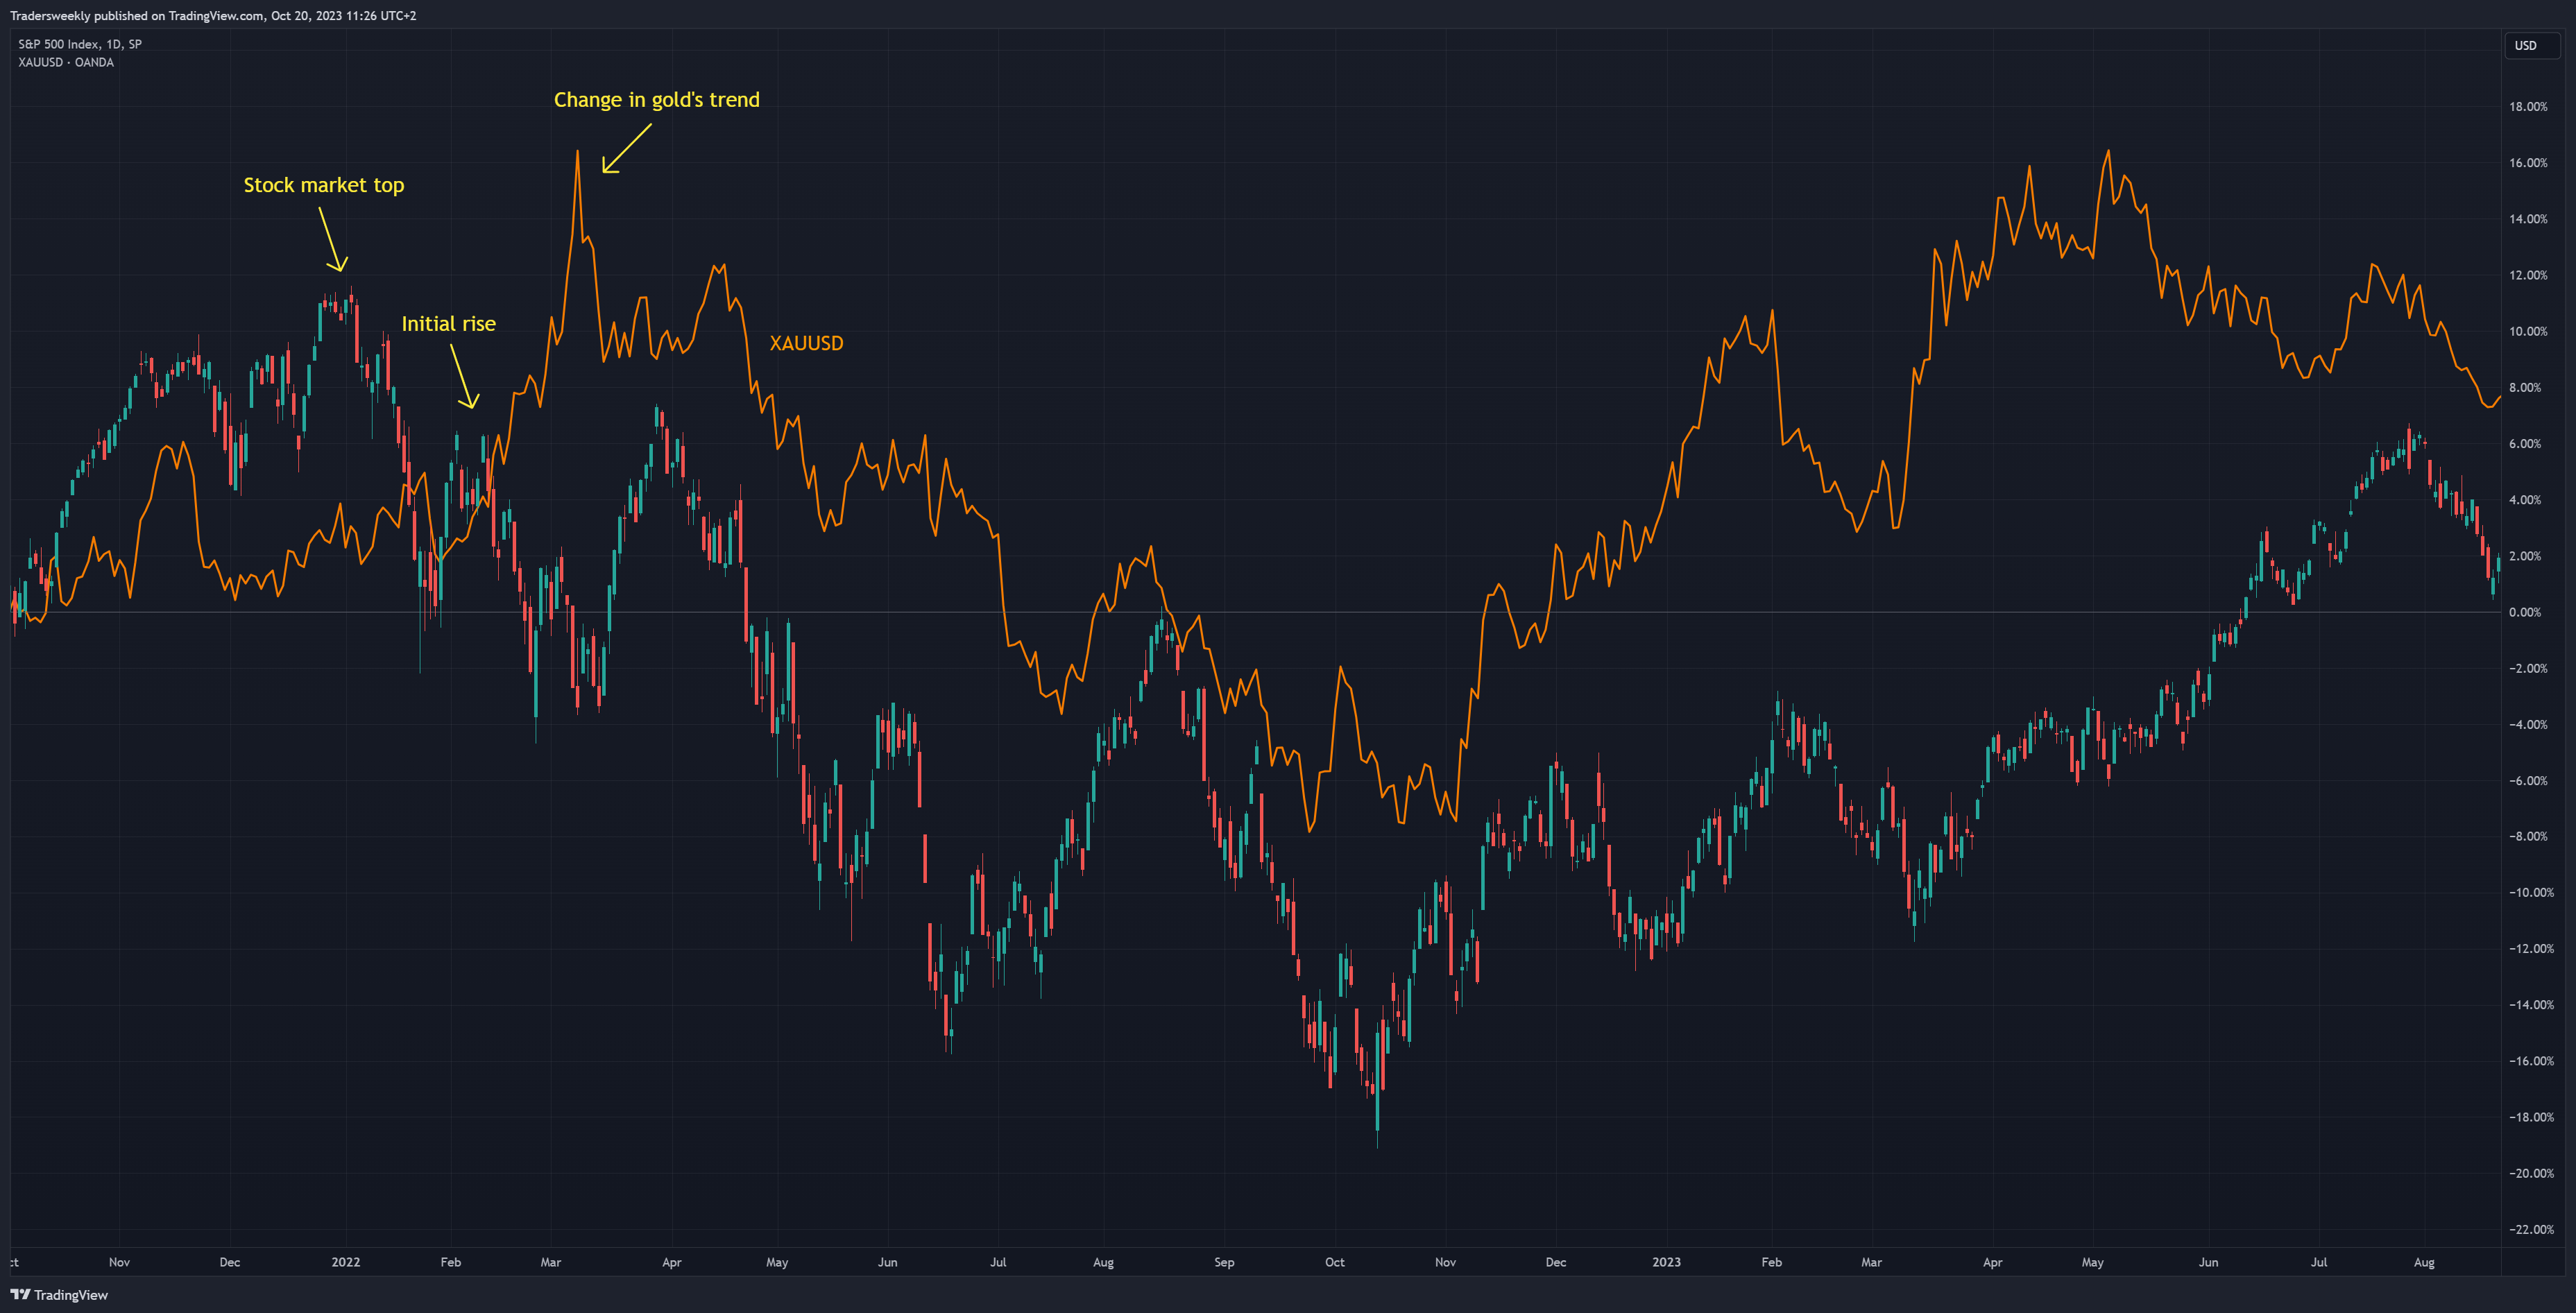Click the Mar label right of 2022 on time axis
2576x1313 pixels.
pos(551,1262)
